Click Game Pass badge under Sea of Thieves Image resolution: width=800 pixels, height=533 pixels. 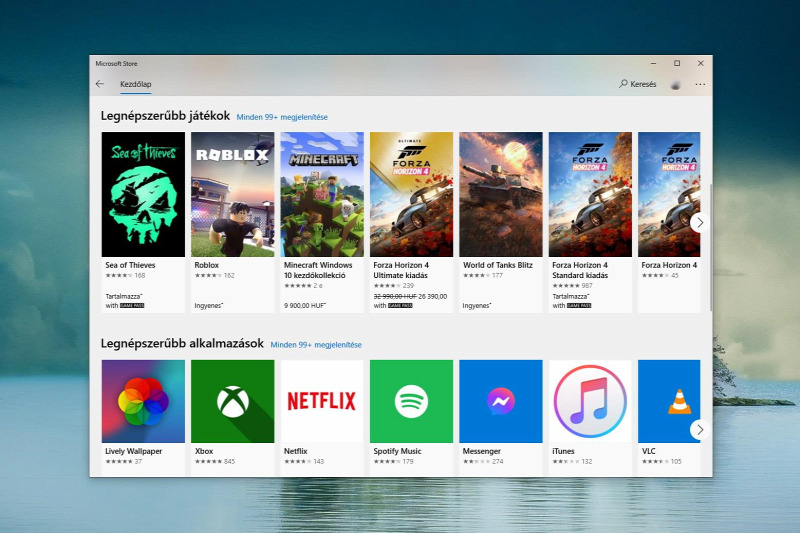click(132, 306)
